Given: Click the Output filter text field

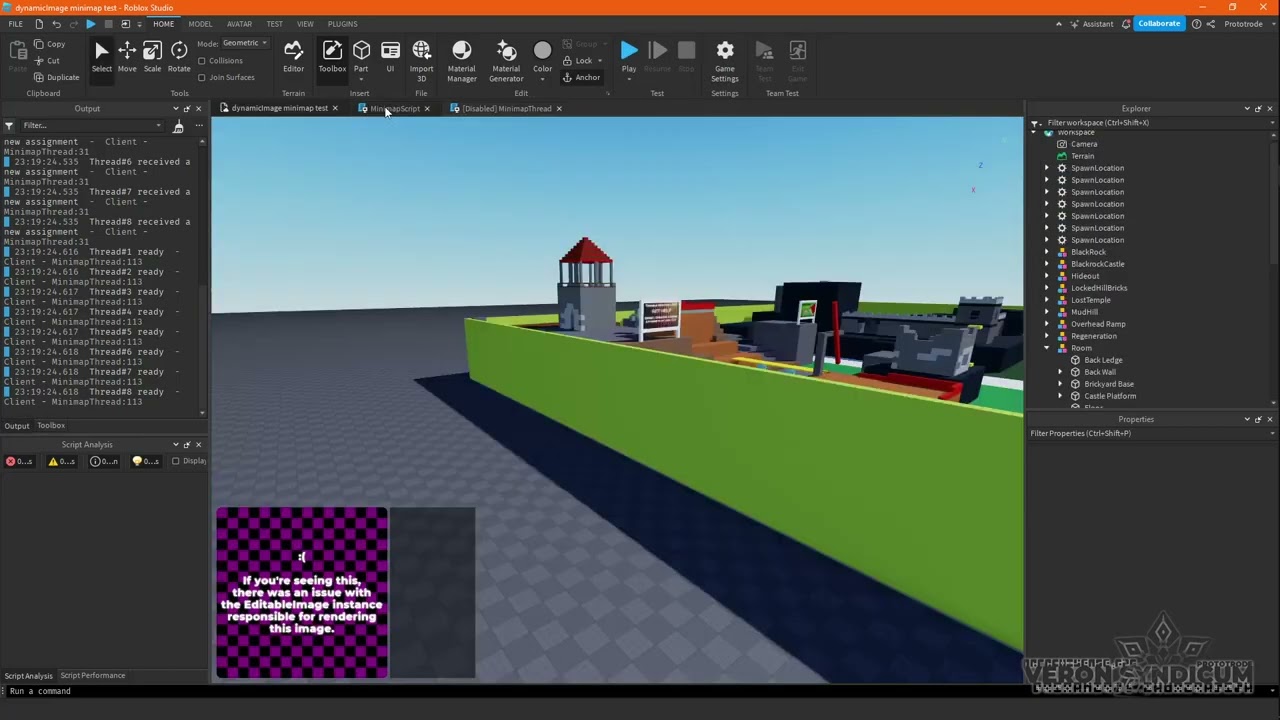Looking at the screenshot, I should click(91, 126).
